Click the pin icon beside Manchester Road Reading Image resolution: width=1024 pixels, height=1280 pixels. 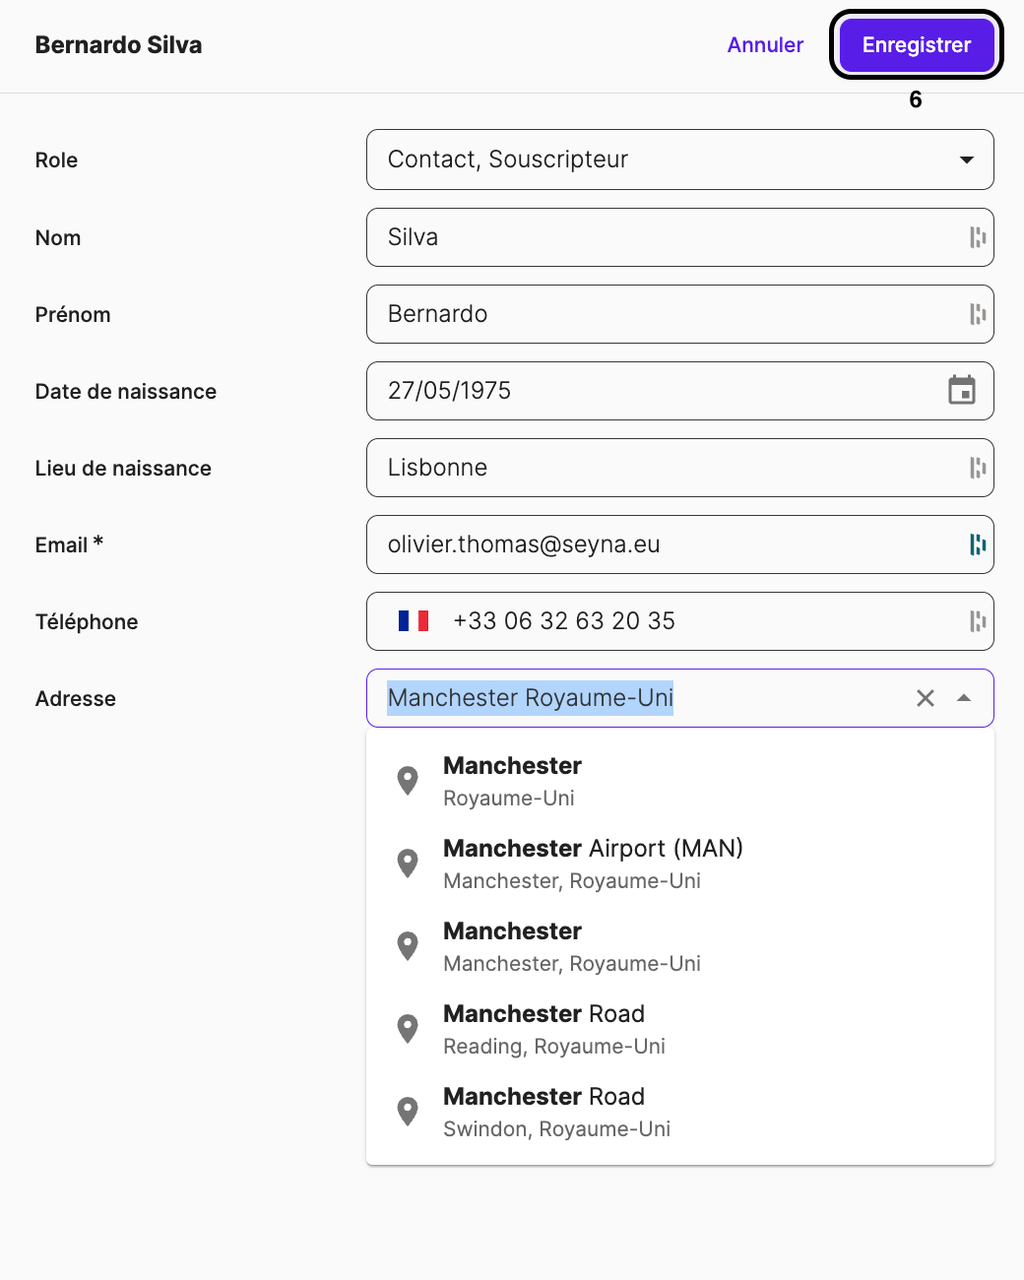tap(407, 1028)
